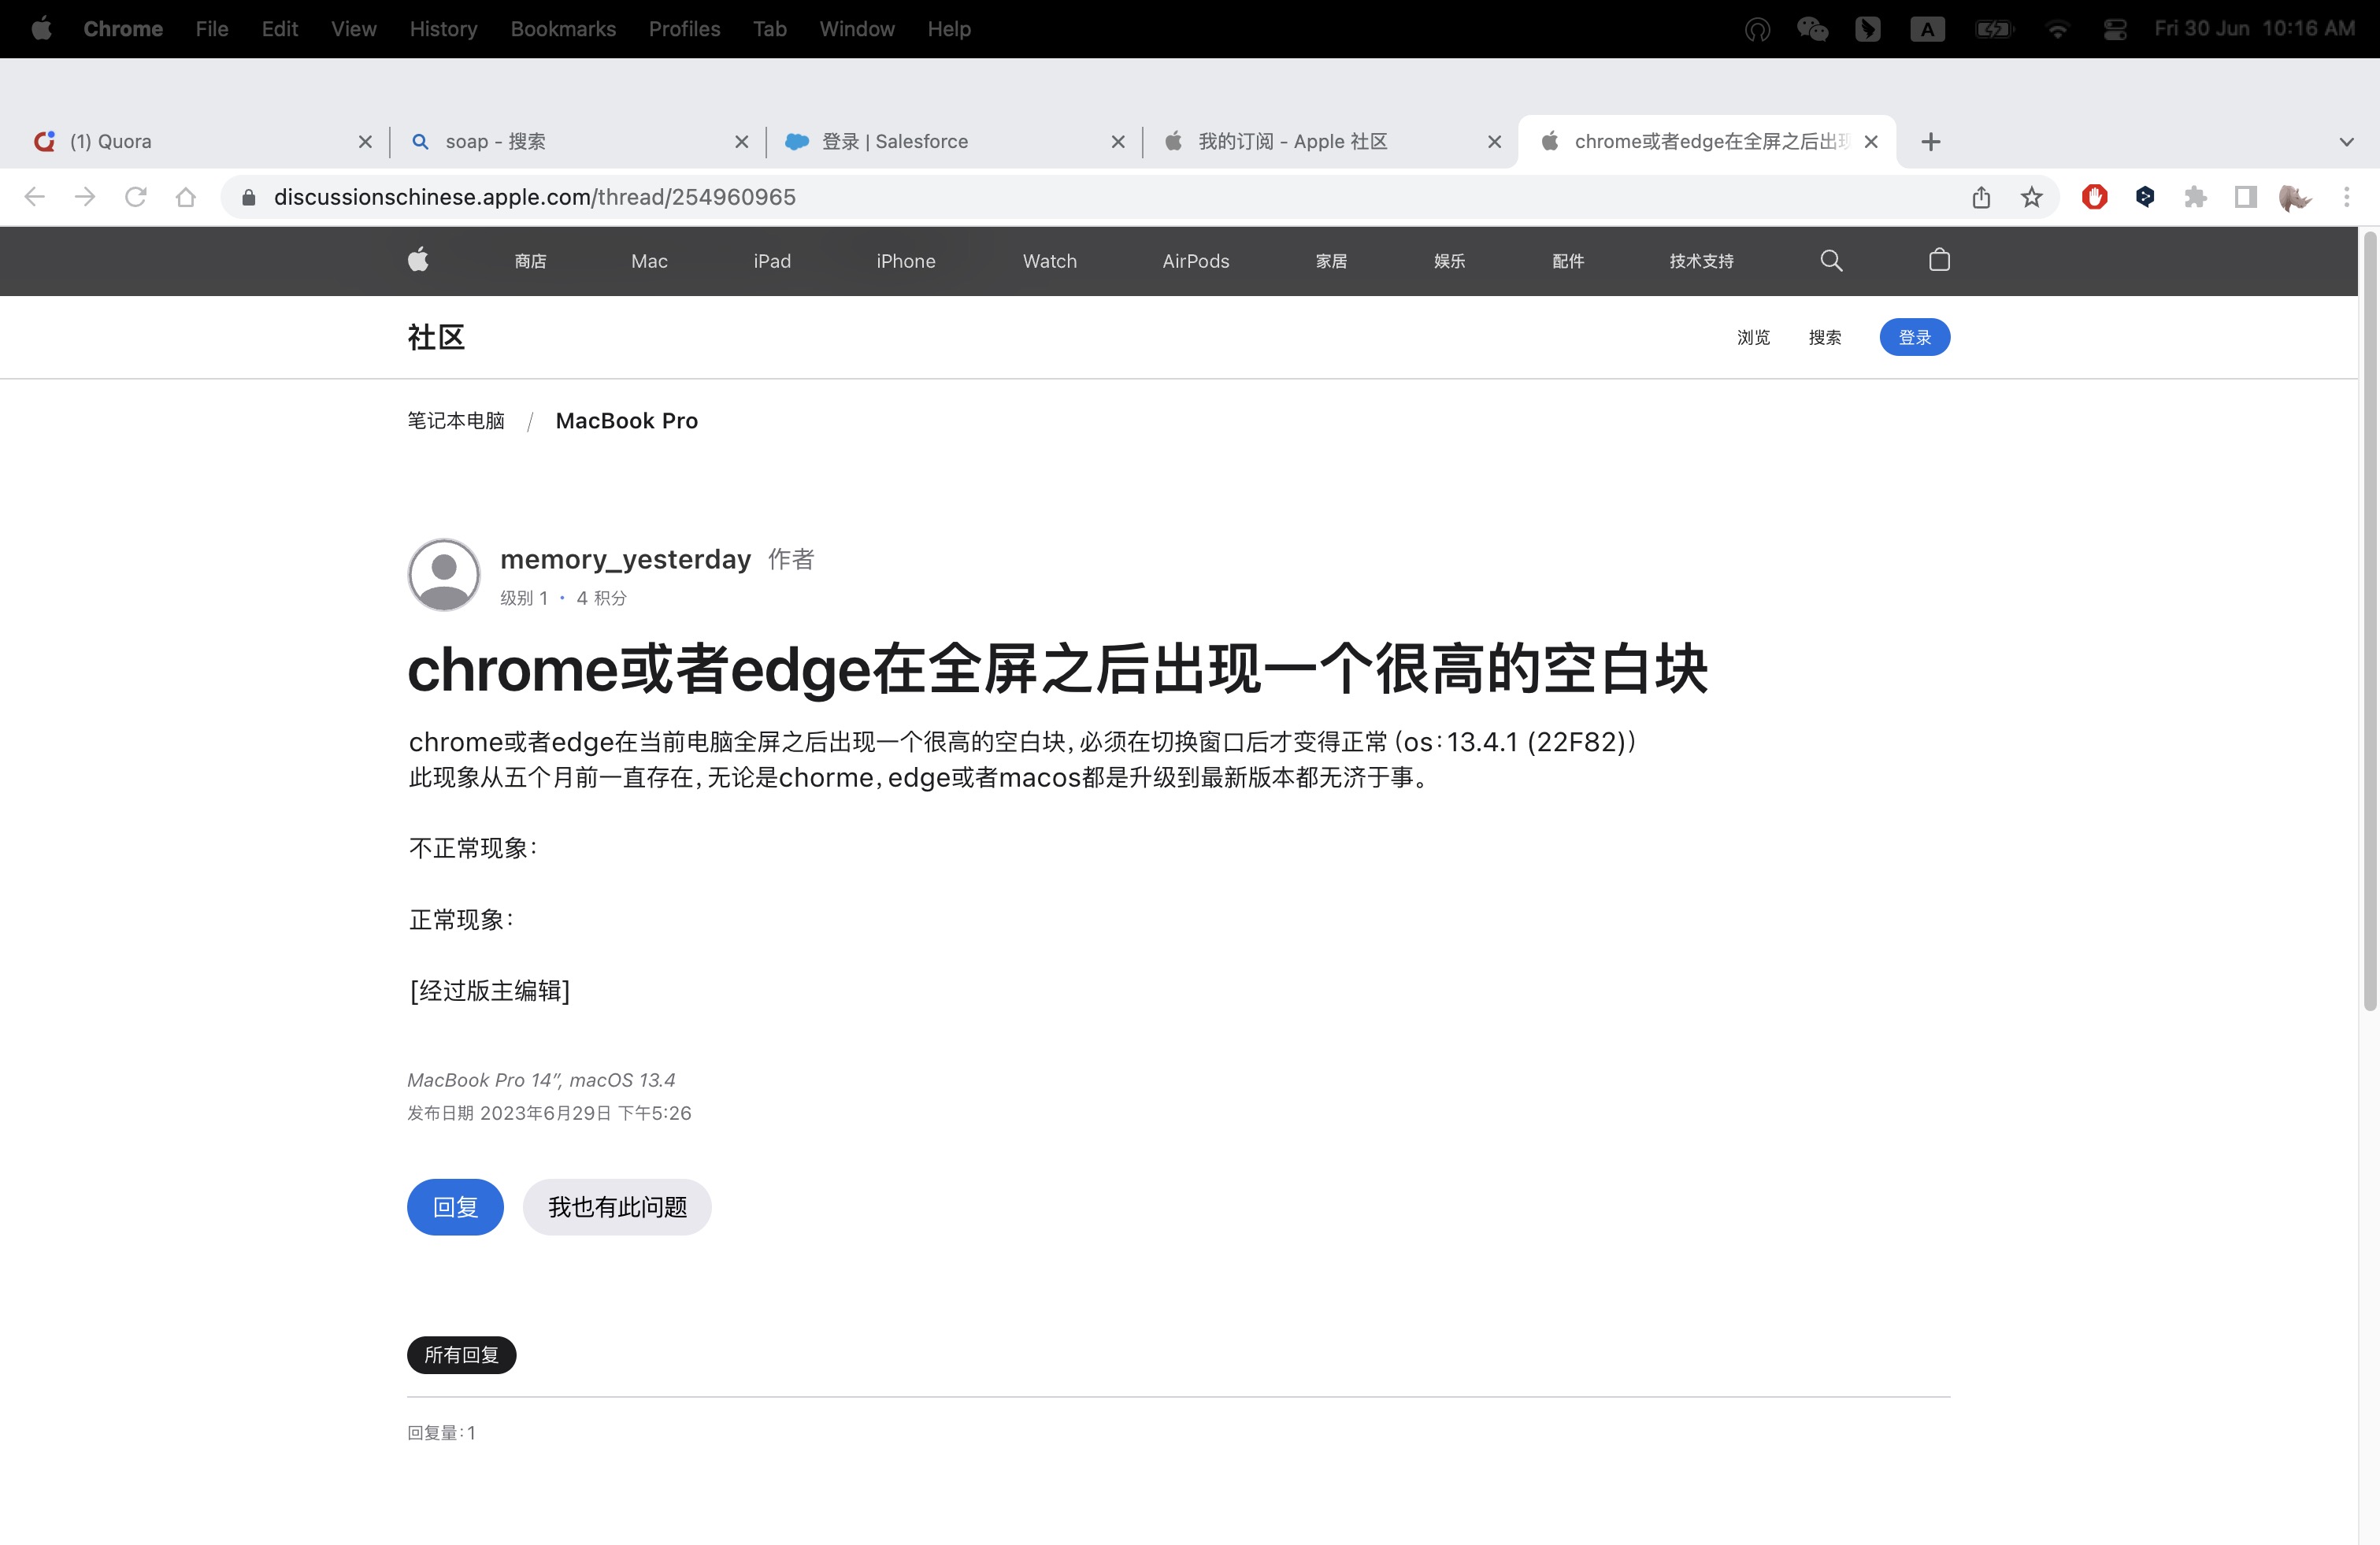This screenshot has height=1545, width=2380.
Task: Open Chrome three-dot menu
Action: point(2346,197)
